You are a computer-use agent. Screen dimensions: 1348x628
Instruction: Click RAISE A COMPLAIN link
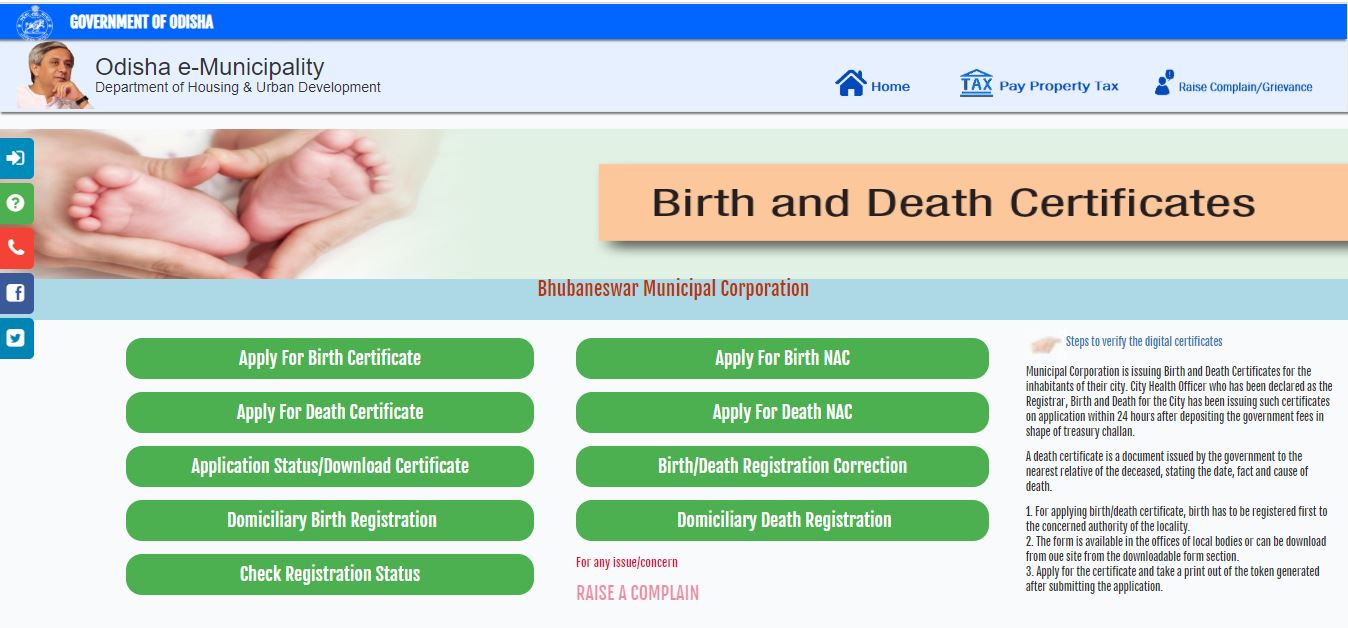pyautogui.click(x=637, y=593)
